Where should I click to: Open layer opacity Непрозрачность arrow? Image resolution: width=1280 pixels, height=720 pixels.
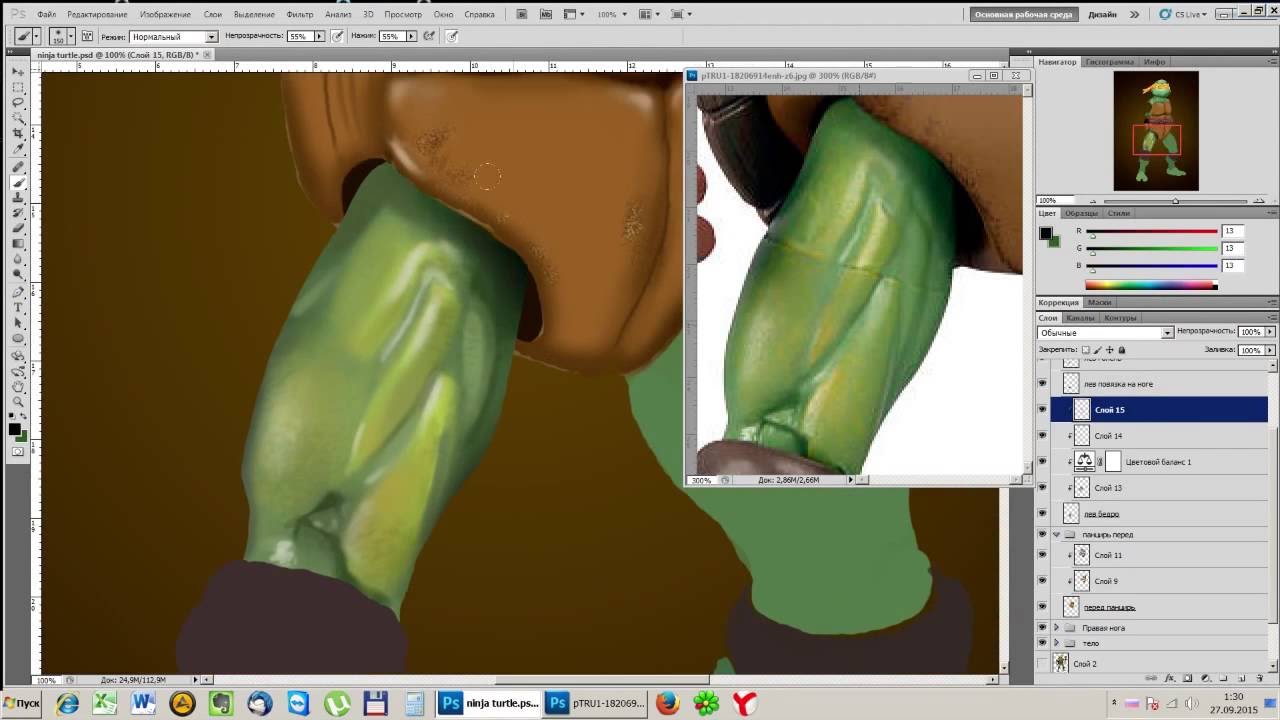pos(1268,332)
